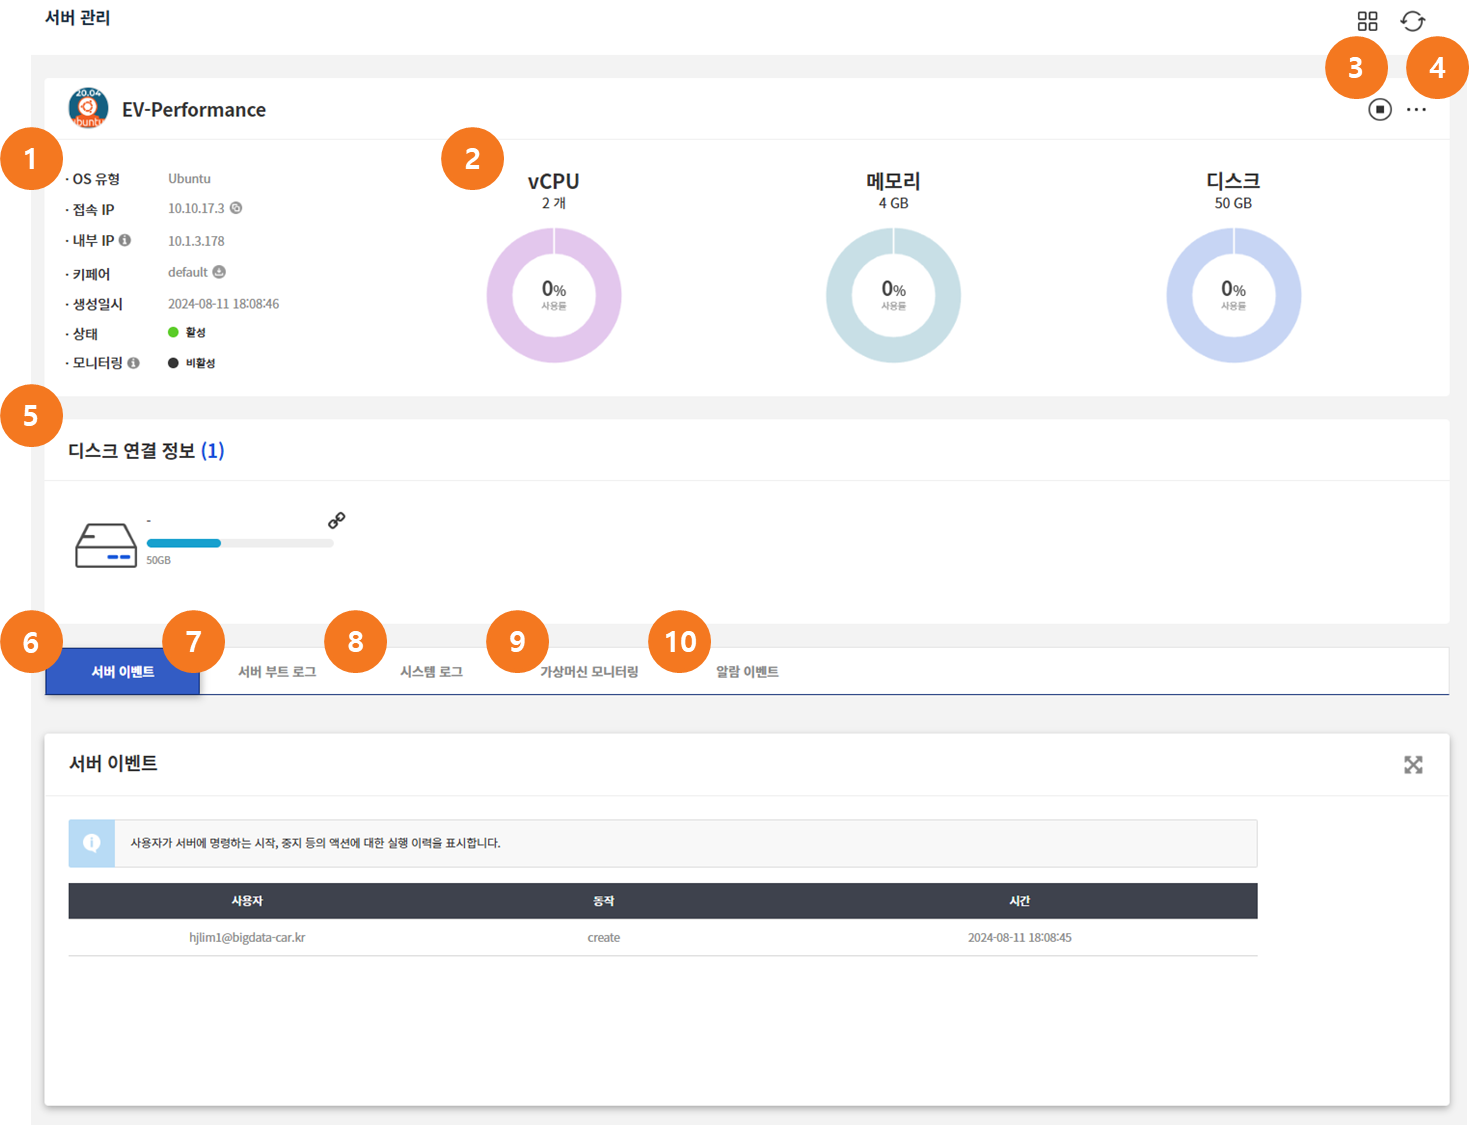Screen dimensions: 1469x1125
Task: Click info icon next to 모니터링
Action: pyautogui.click(x=133, y=363)
